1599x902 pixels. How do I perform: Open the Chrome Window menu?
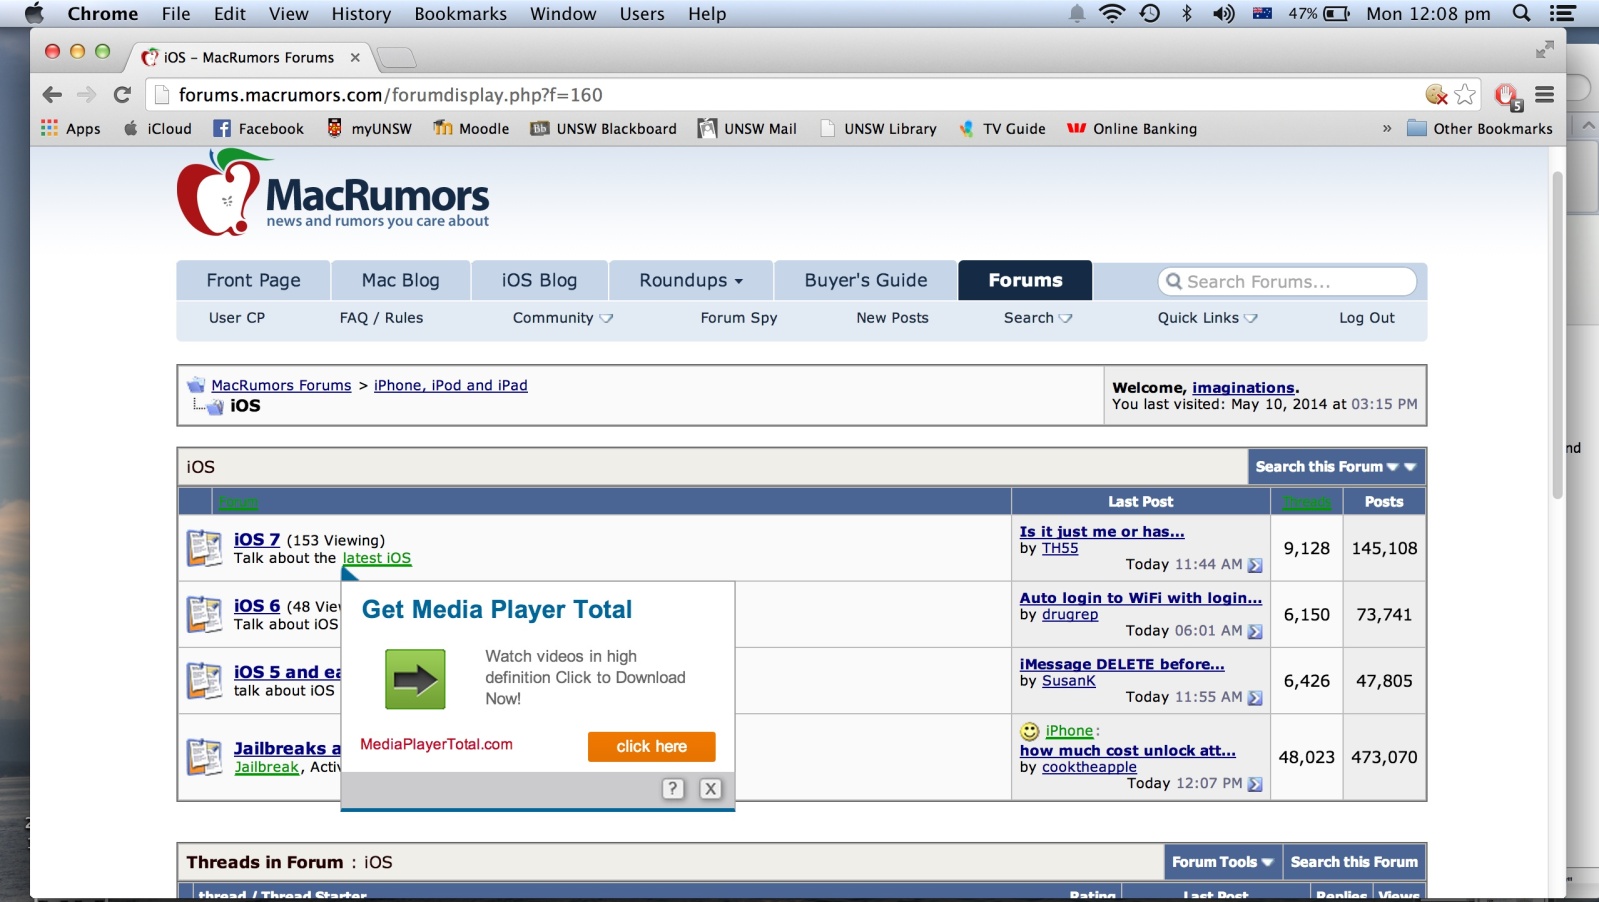[x=563, y=13]
